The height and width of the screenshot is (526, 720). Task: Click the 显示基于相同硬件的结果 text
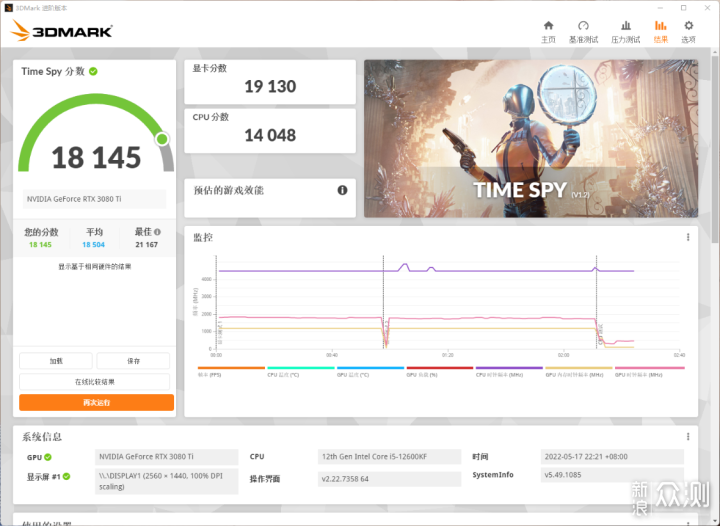point(95,267)
